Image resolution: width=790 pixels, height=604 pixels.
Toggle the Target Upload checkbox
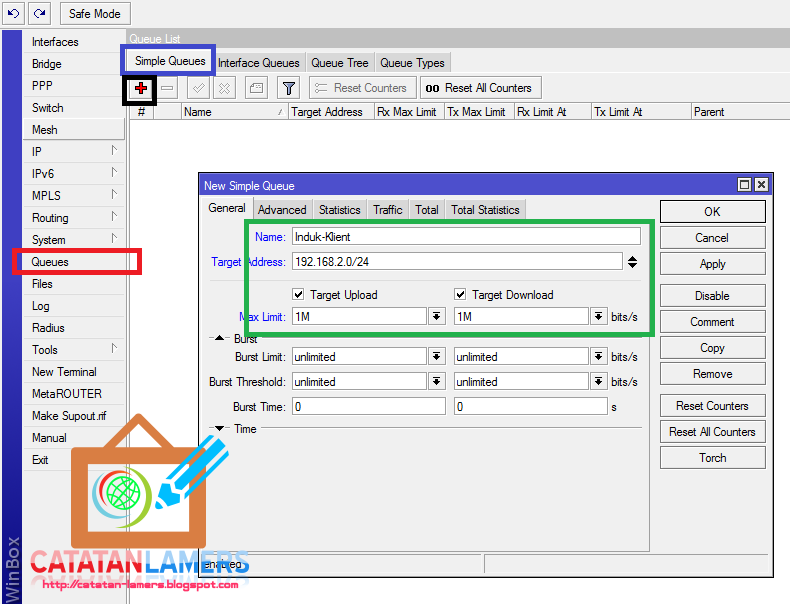click(x=298, y=294)
